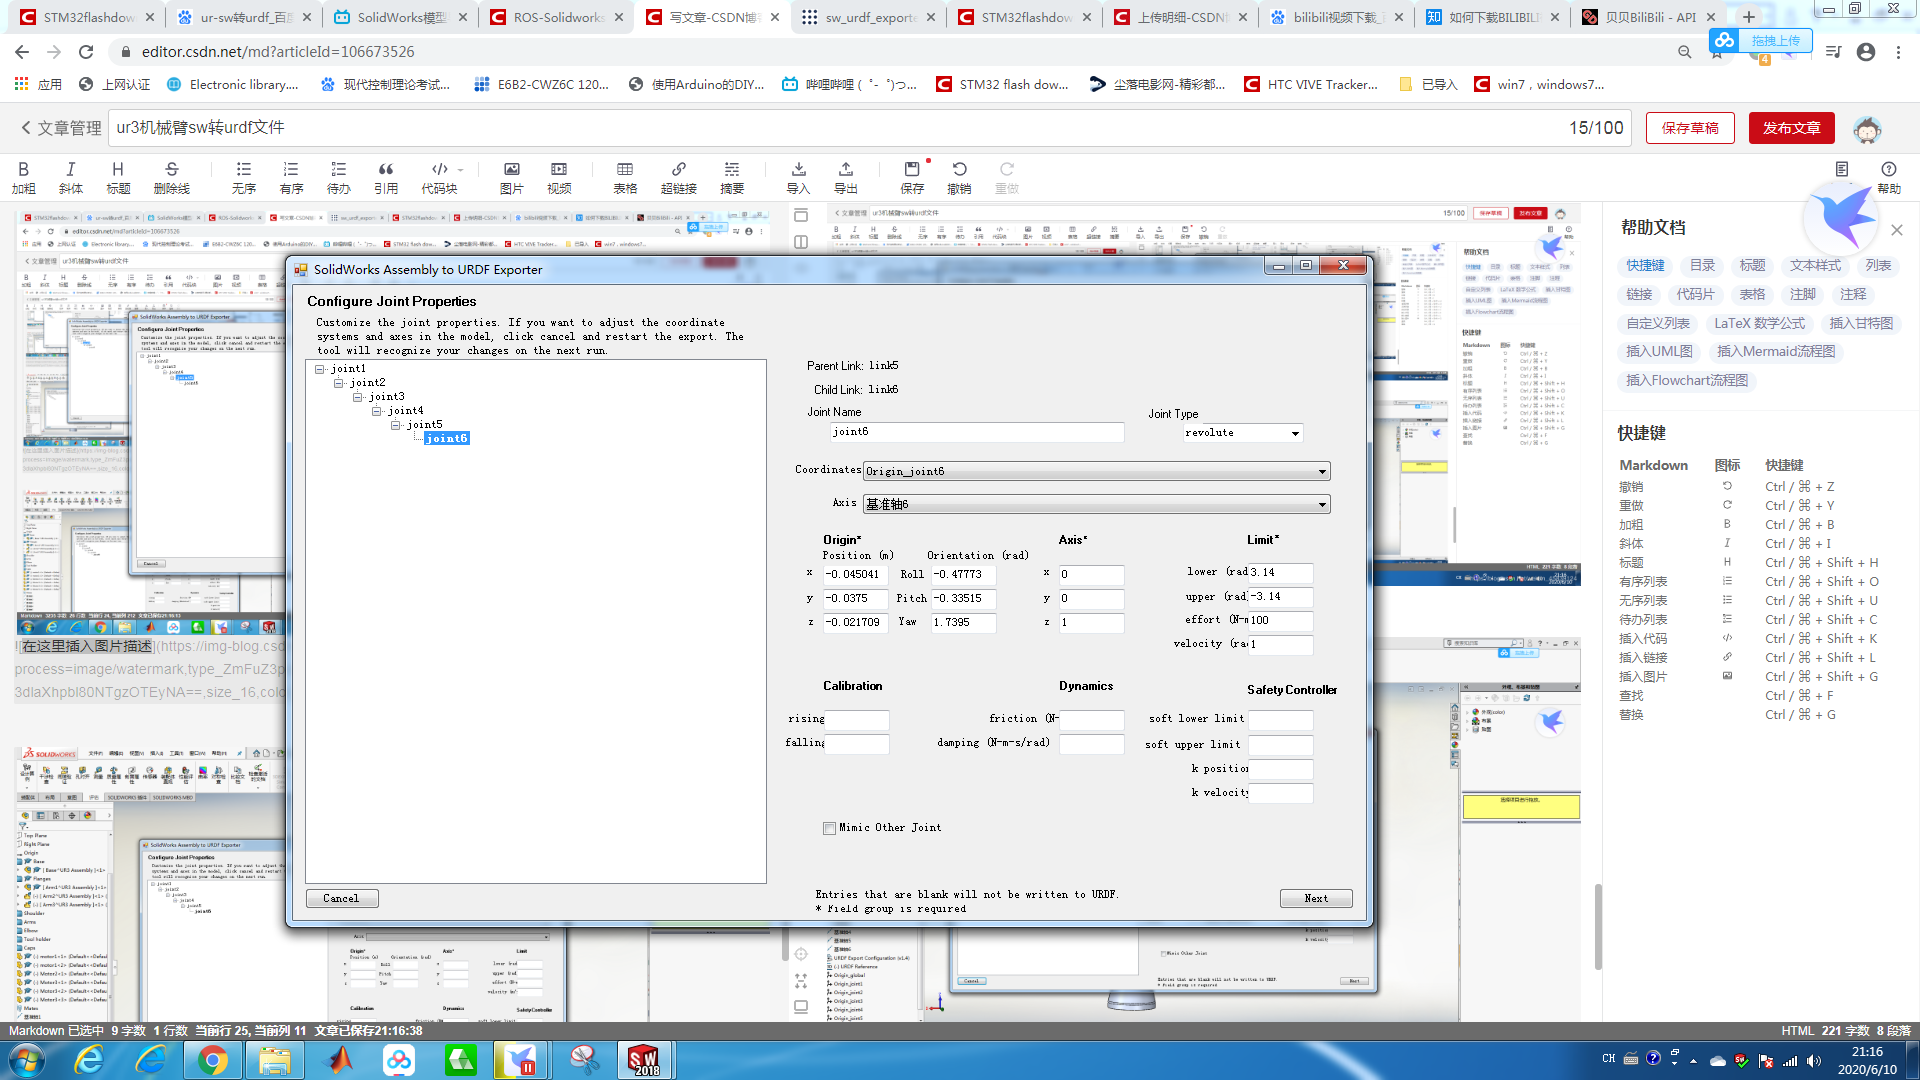The height and width of the screenshot is (1080, 1920).
Task: Enable the Mimic Other Joint checkbox
Action: point(829,828)
